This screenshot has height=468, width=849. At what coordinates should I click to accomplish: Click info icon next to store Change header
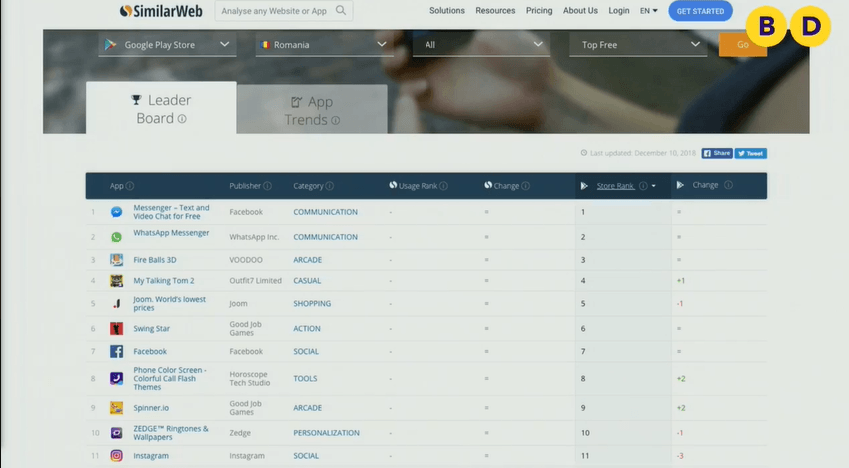(728, 185)
